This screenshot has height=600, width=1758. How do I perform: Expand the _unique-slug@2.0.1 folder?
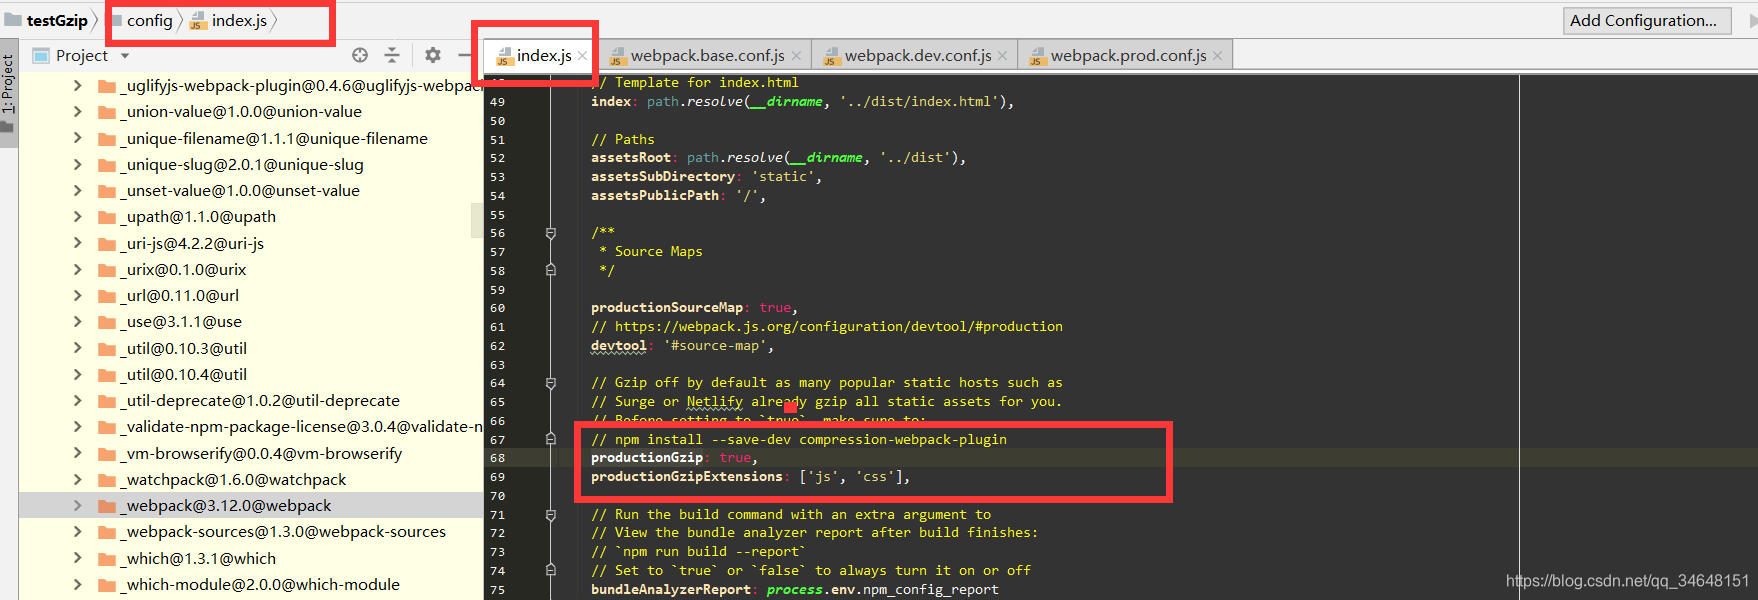(78, 164)
